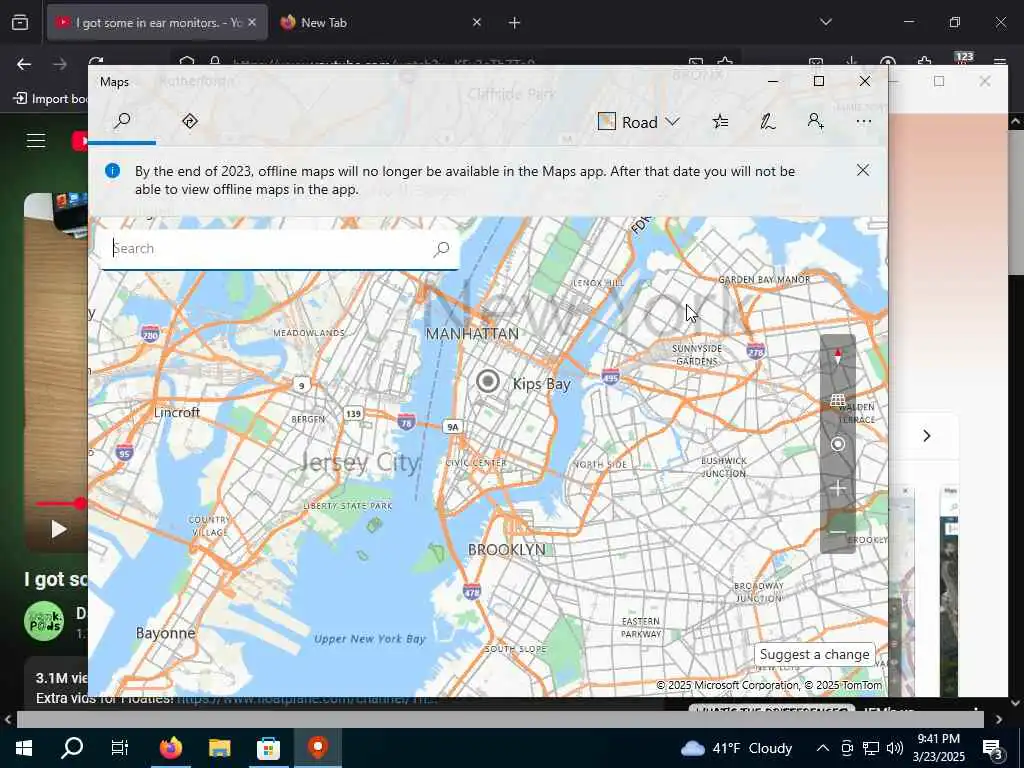Open the account sign-in icon in Maps

815,121
